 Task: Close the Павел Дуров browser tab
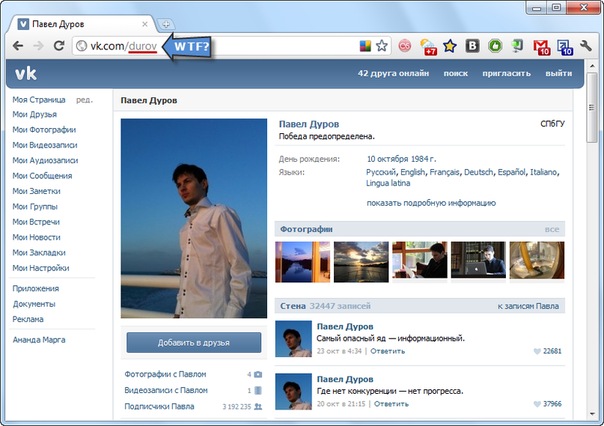pos(145,24)
